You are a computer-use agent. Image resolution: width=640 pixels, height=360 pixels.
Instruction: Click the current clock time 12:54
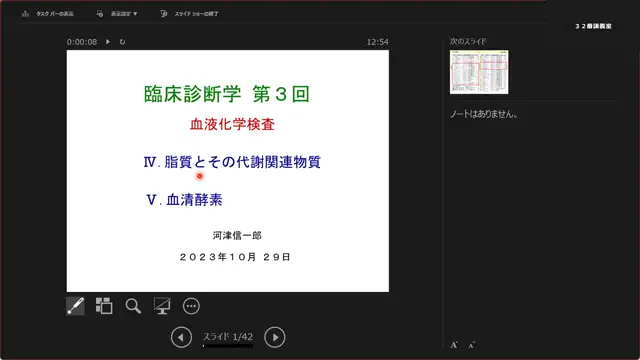(x=378, y=42)
